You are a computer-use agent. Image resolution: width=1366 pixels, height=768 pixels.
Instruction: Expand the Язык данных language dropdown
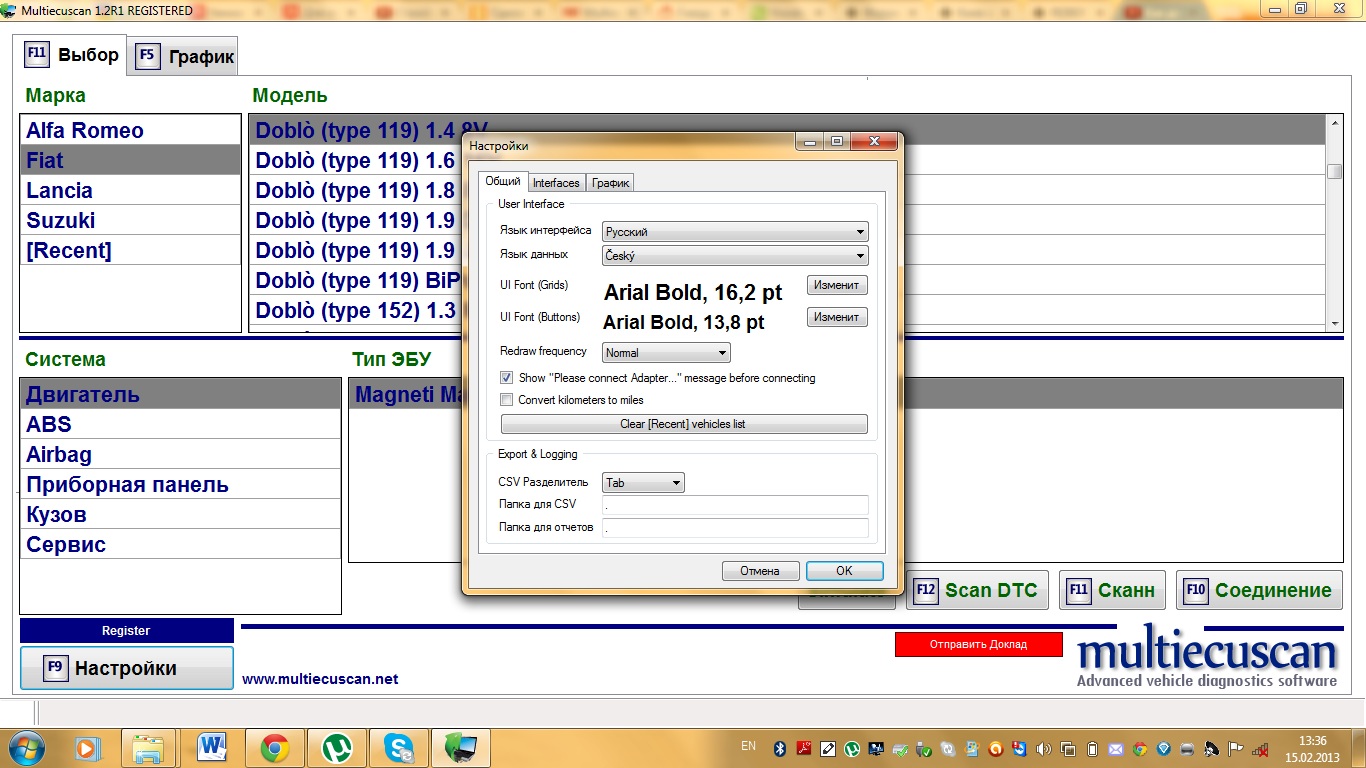click(x=735, y=256)
